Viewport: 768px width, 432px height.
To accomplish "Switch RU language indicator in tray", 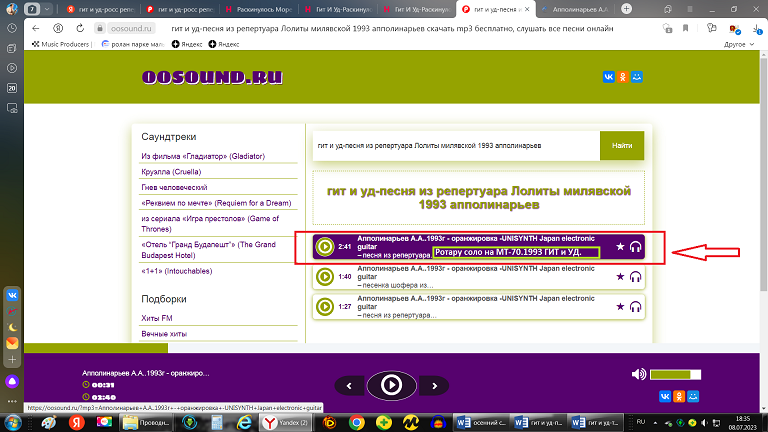I will pos(641,422).
